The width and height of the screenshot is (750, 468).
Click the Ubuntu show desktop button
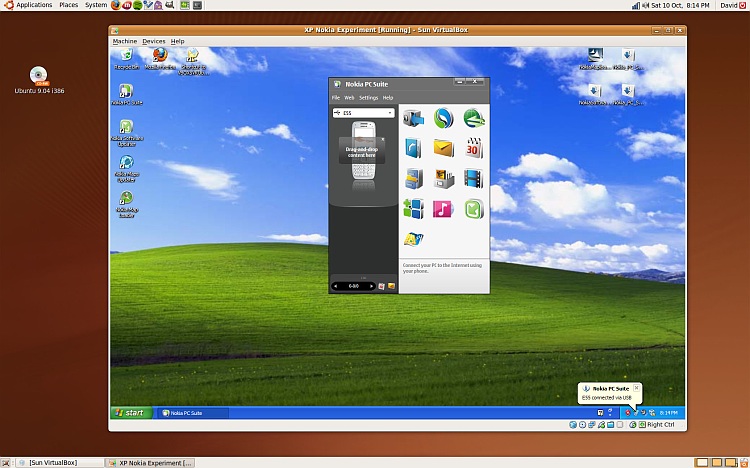(5, 463)
